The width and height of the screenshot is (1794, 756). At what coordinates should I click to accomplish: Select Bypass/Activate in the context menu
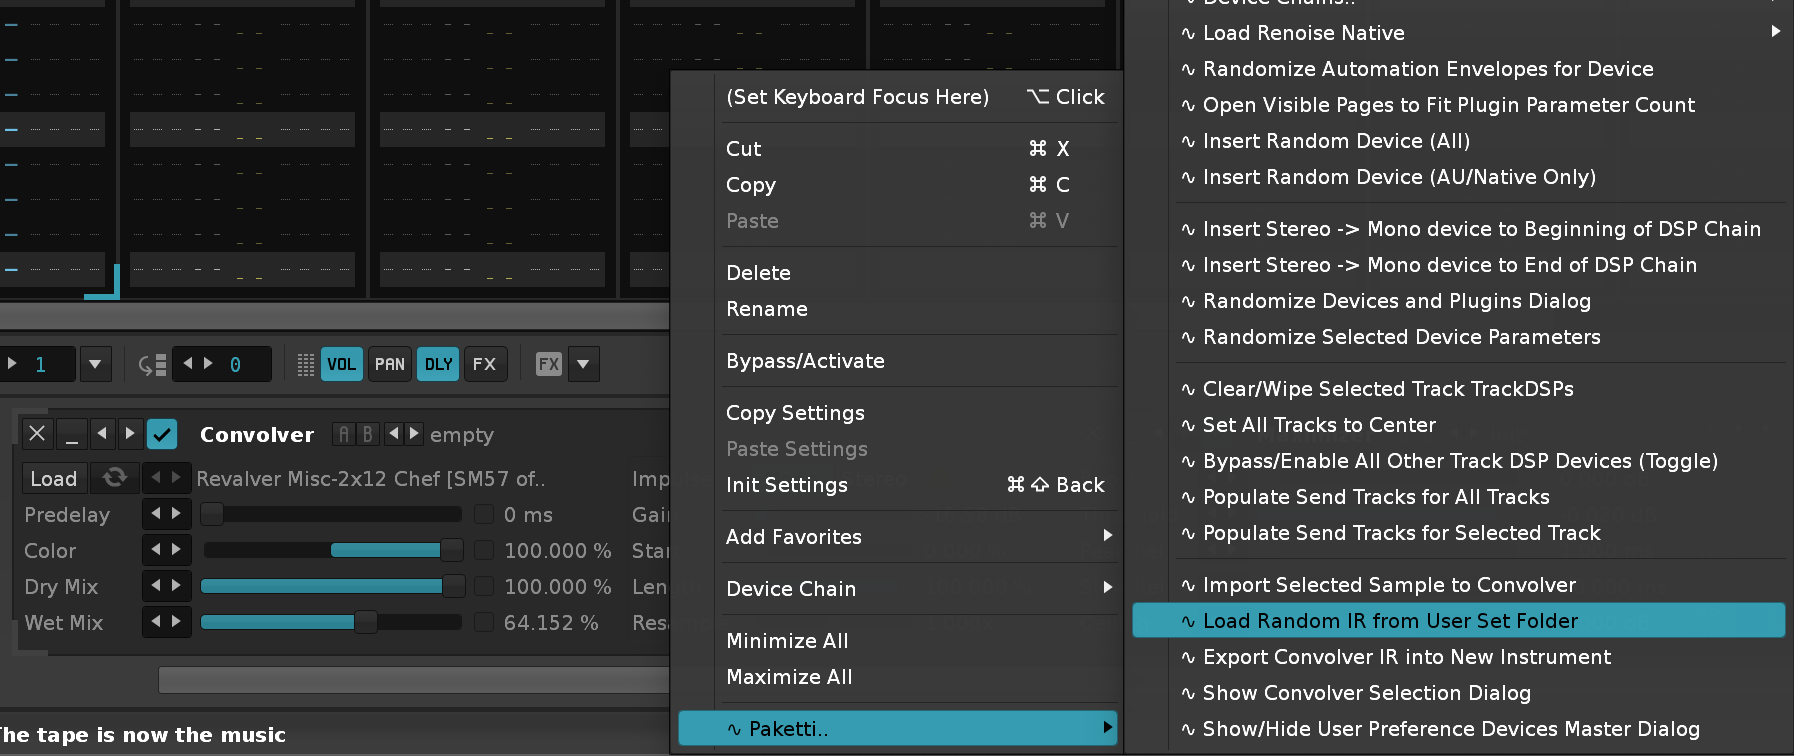[805, 361]
